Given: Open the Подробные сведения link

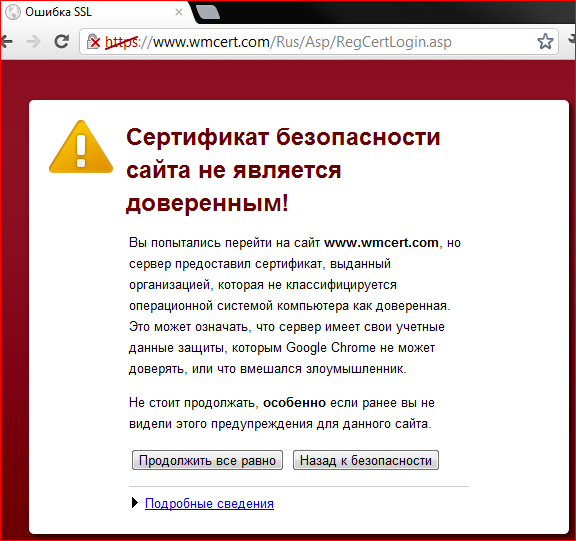Looking at the screenshot, I should [209, 503].
